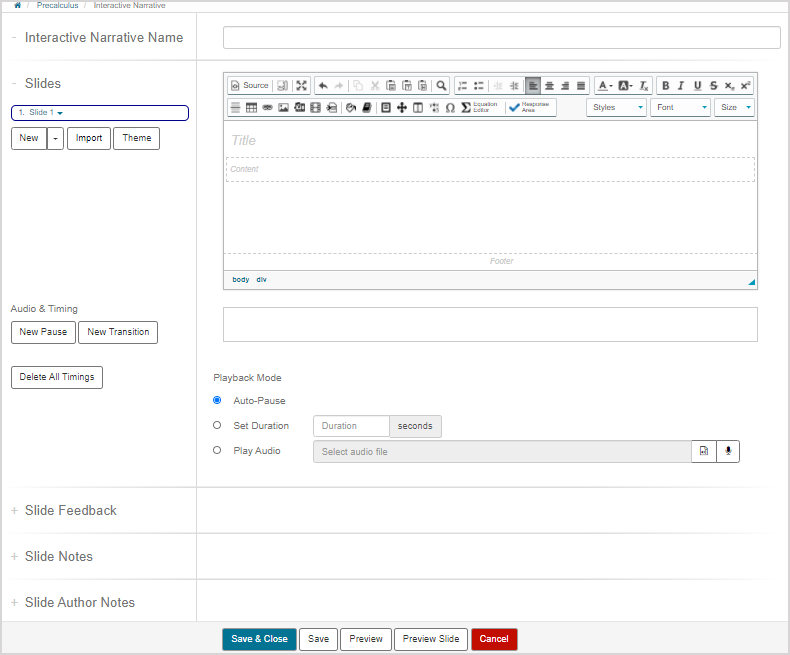Viewport: 790px width, 655px height.
Task: Open text color picker
Action: 605,86
